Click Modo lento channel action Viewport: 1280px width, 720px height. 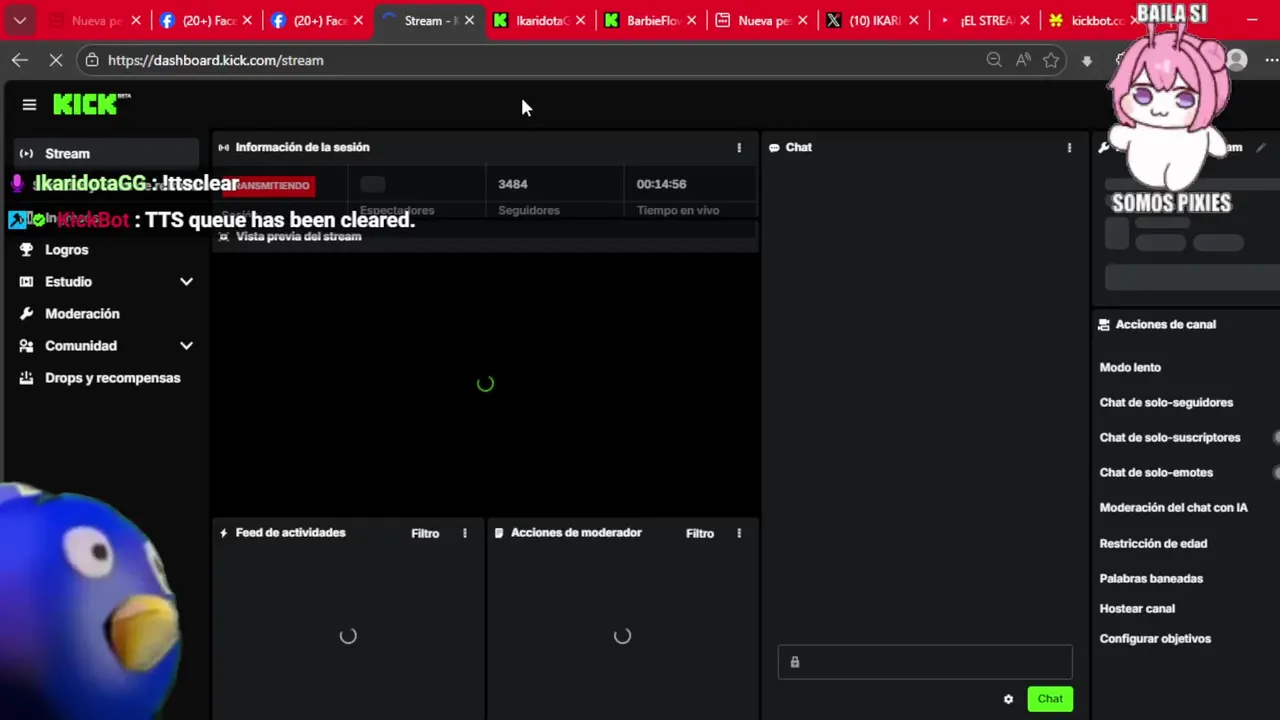pyautogui.click(x=1130, y=367)
